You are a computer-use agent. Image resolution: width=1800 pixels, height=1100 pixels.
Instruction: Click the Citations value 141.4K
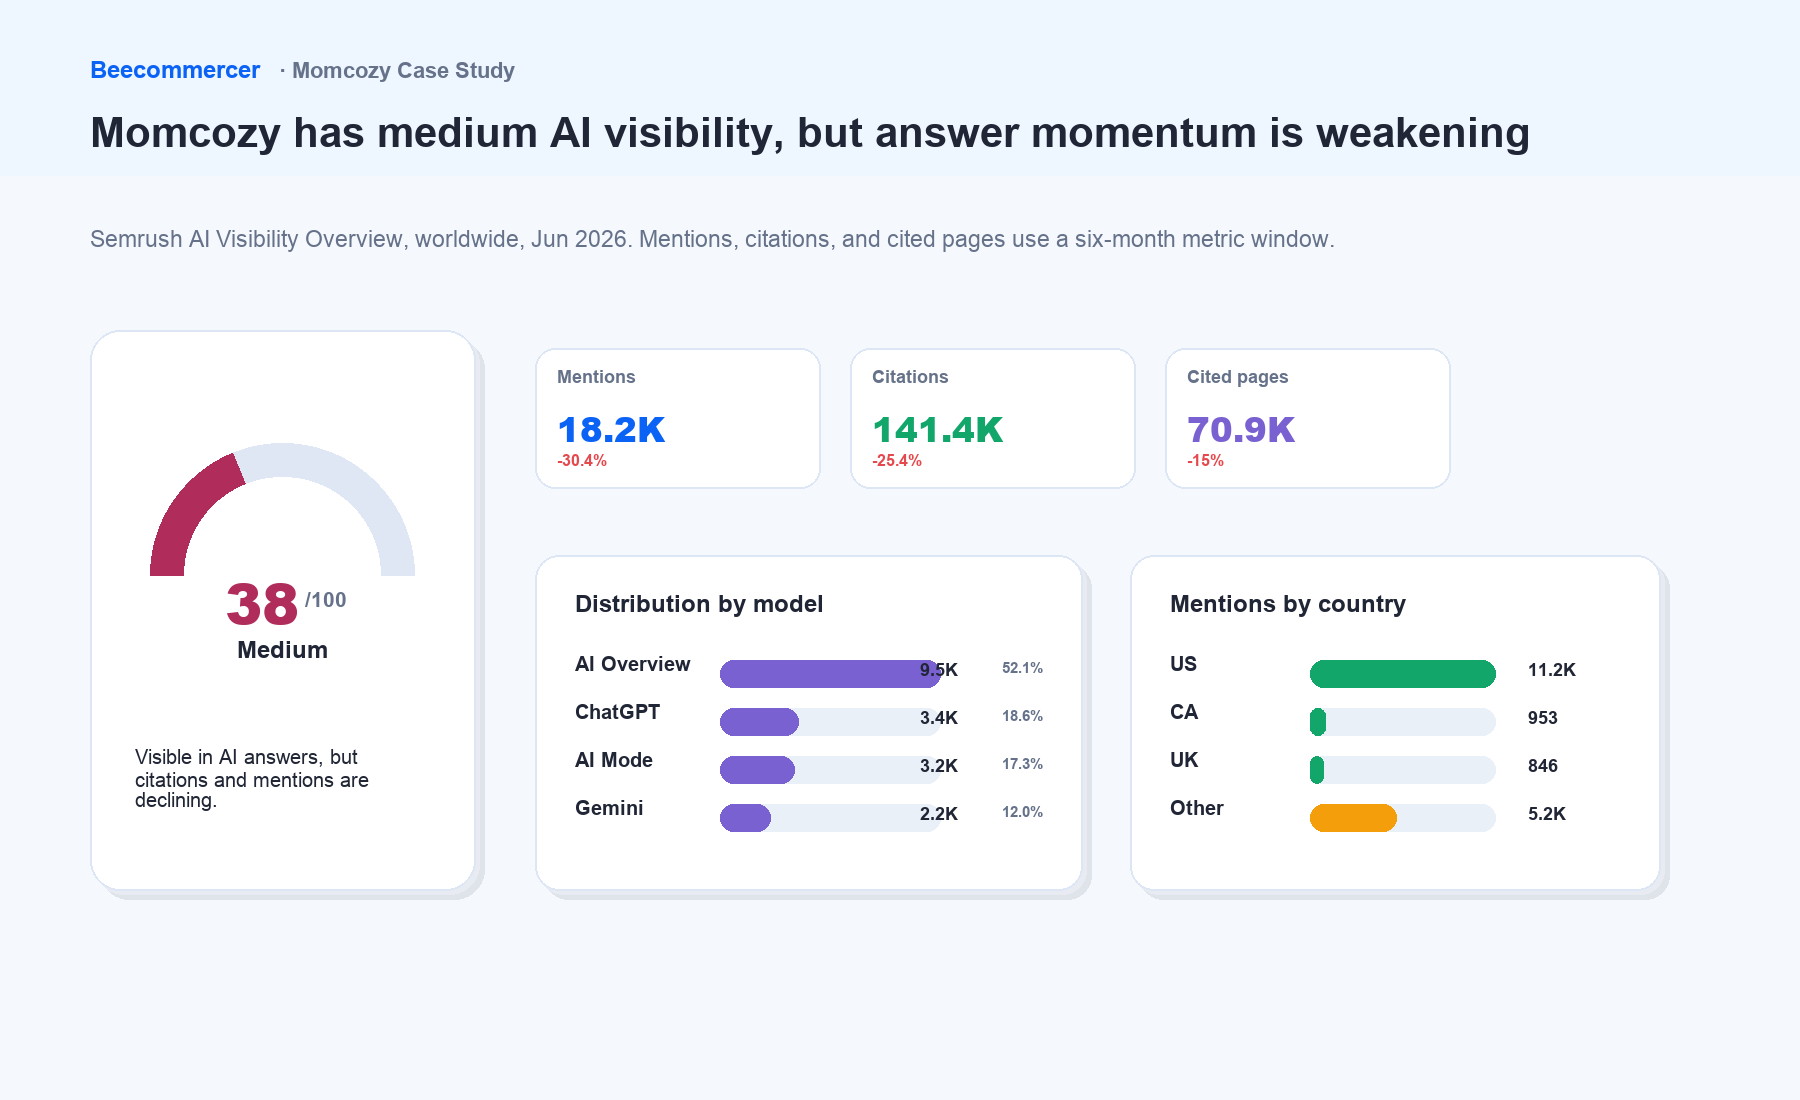pos(937,430)
